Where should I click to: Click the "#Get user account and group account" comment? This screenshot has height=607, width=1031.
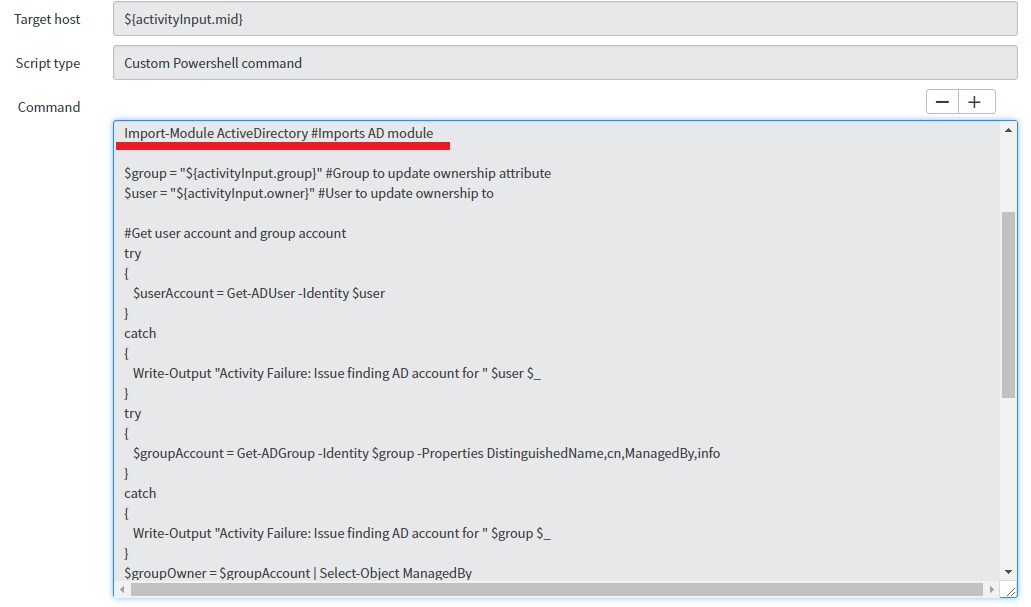[235, 233]
